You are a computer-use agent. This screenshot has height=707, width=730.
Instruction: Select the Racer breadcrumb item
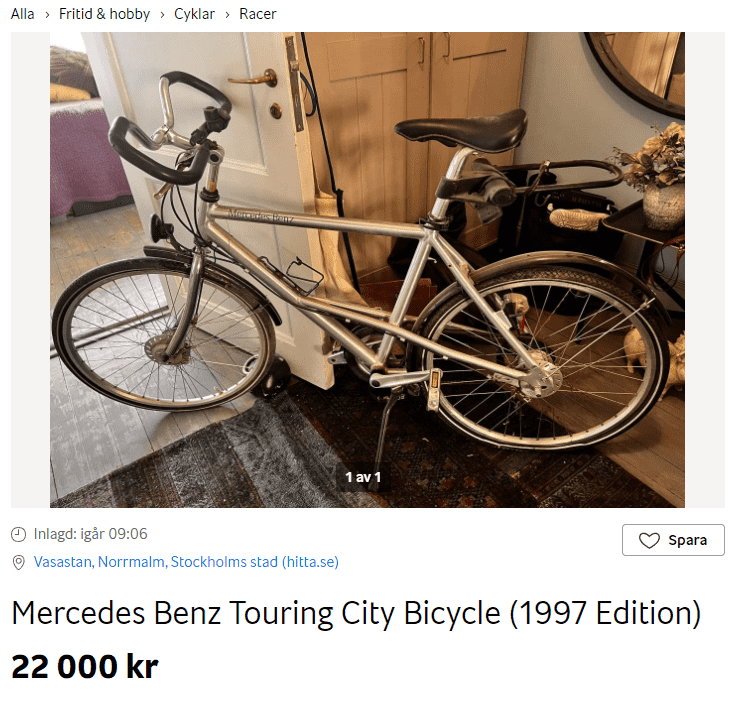click(257, 14)
